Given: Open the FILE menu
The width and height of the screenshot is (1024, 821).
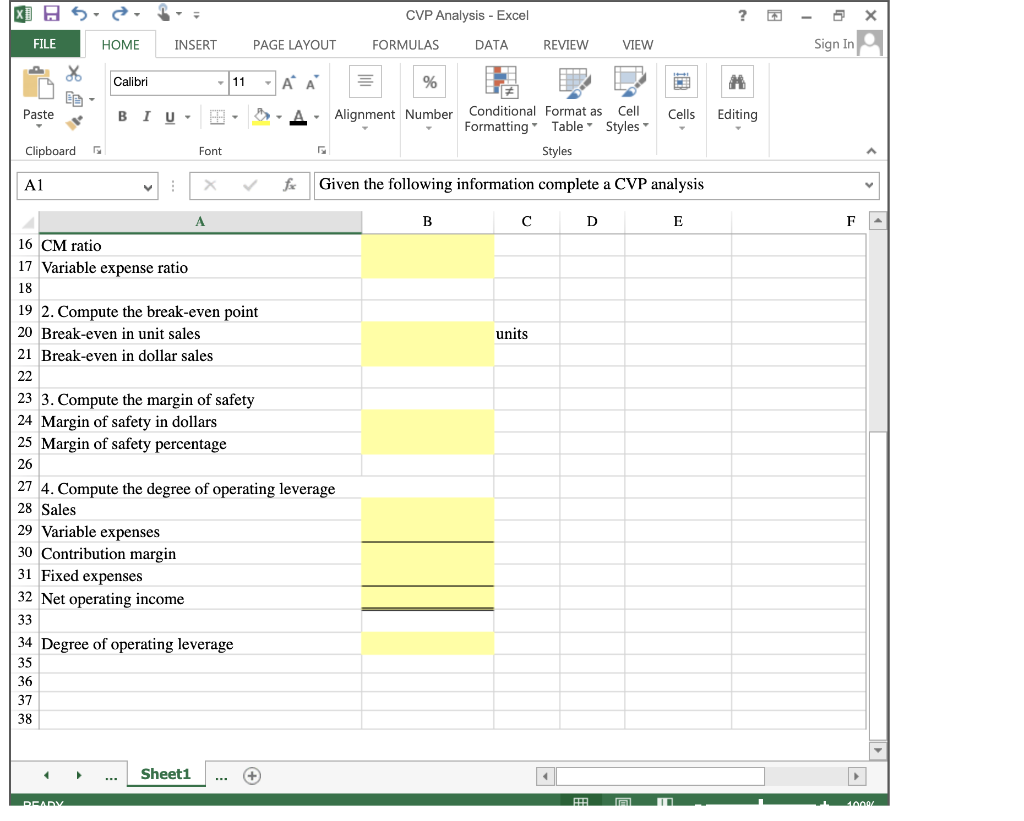Looking at the screenshot, I should click(47, 44).
